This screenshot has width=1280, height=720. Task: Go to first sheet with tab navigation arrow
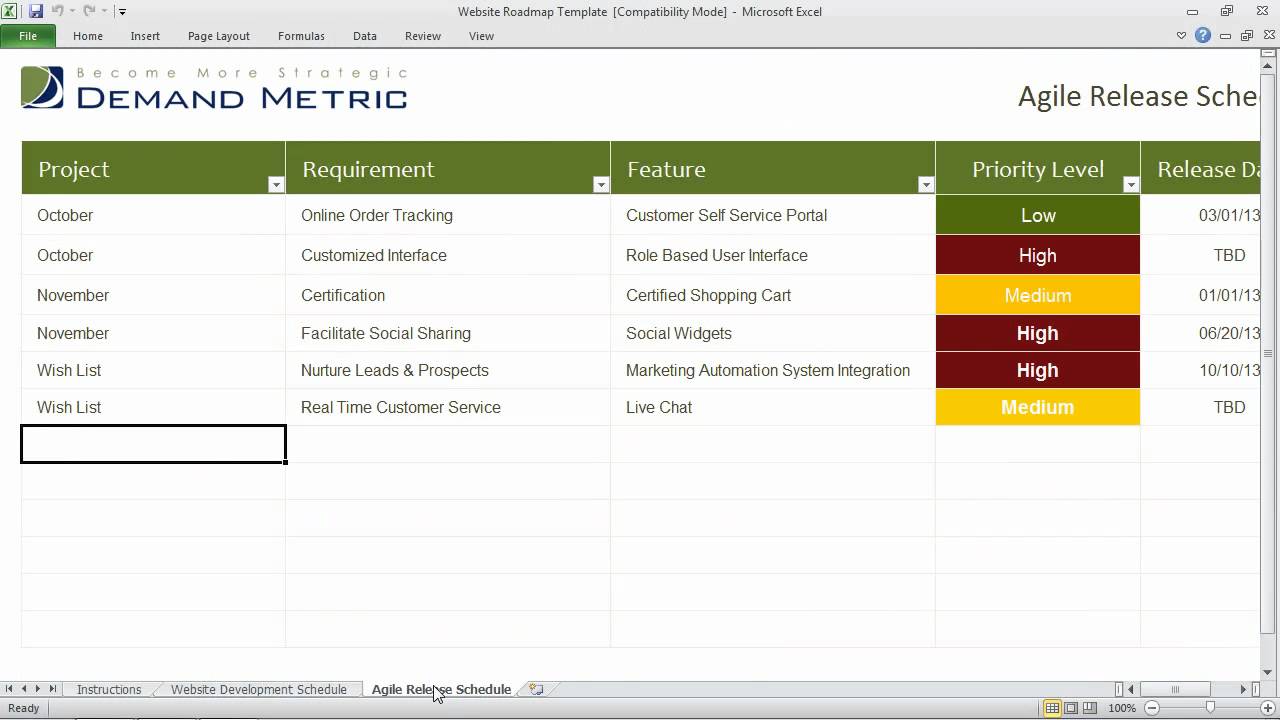tap(9, 689)
